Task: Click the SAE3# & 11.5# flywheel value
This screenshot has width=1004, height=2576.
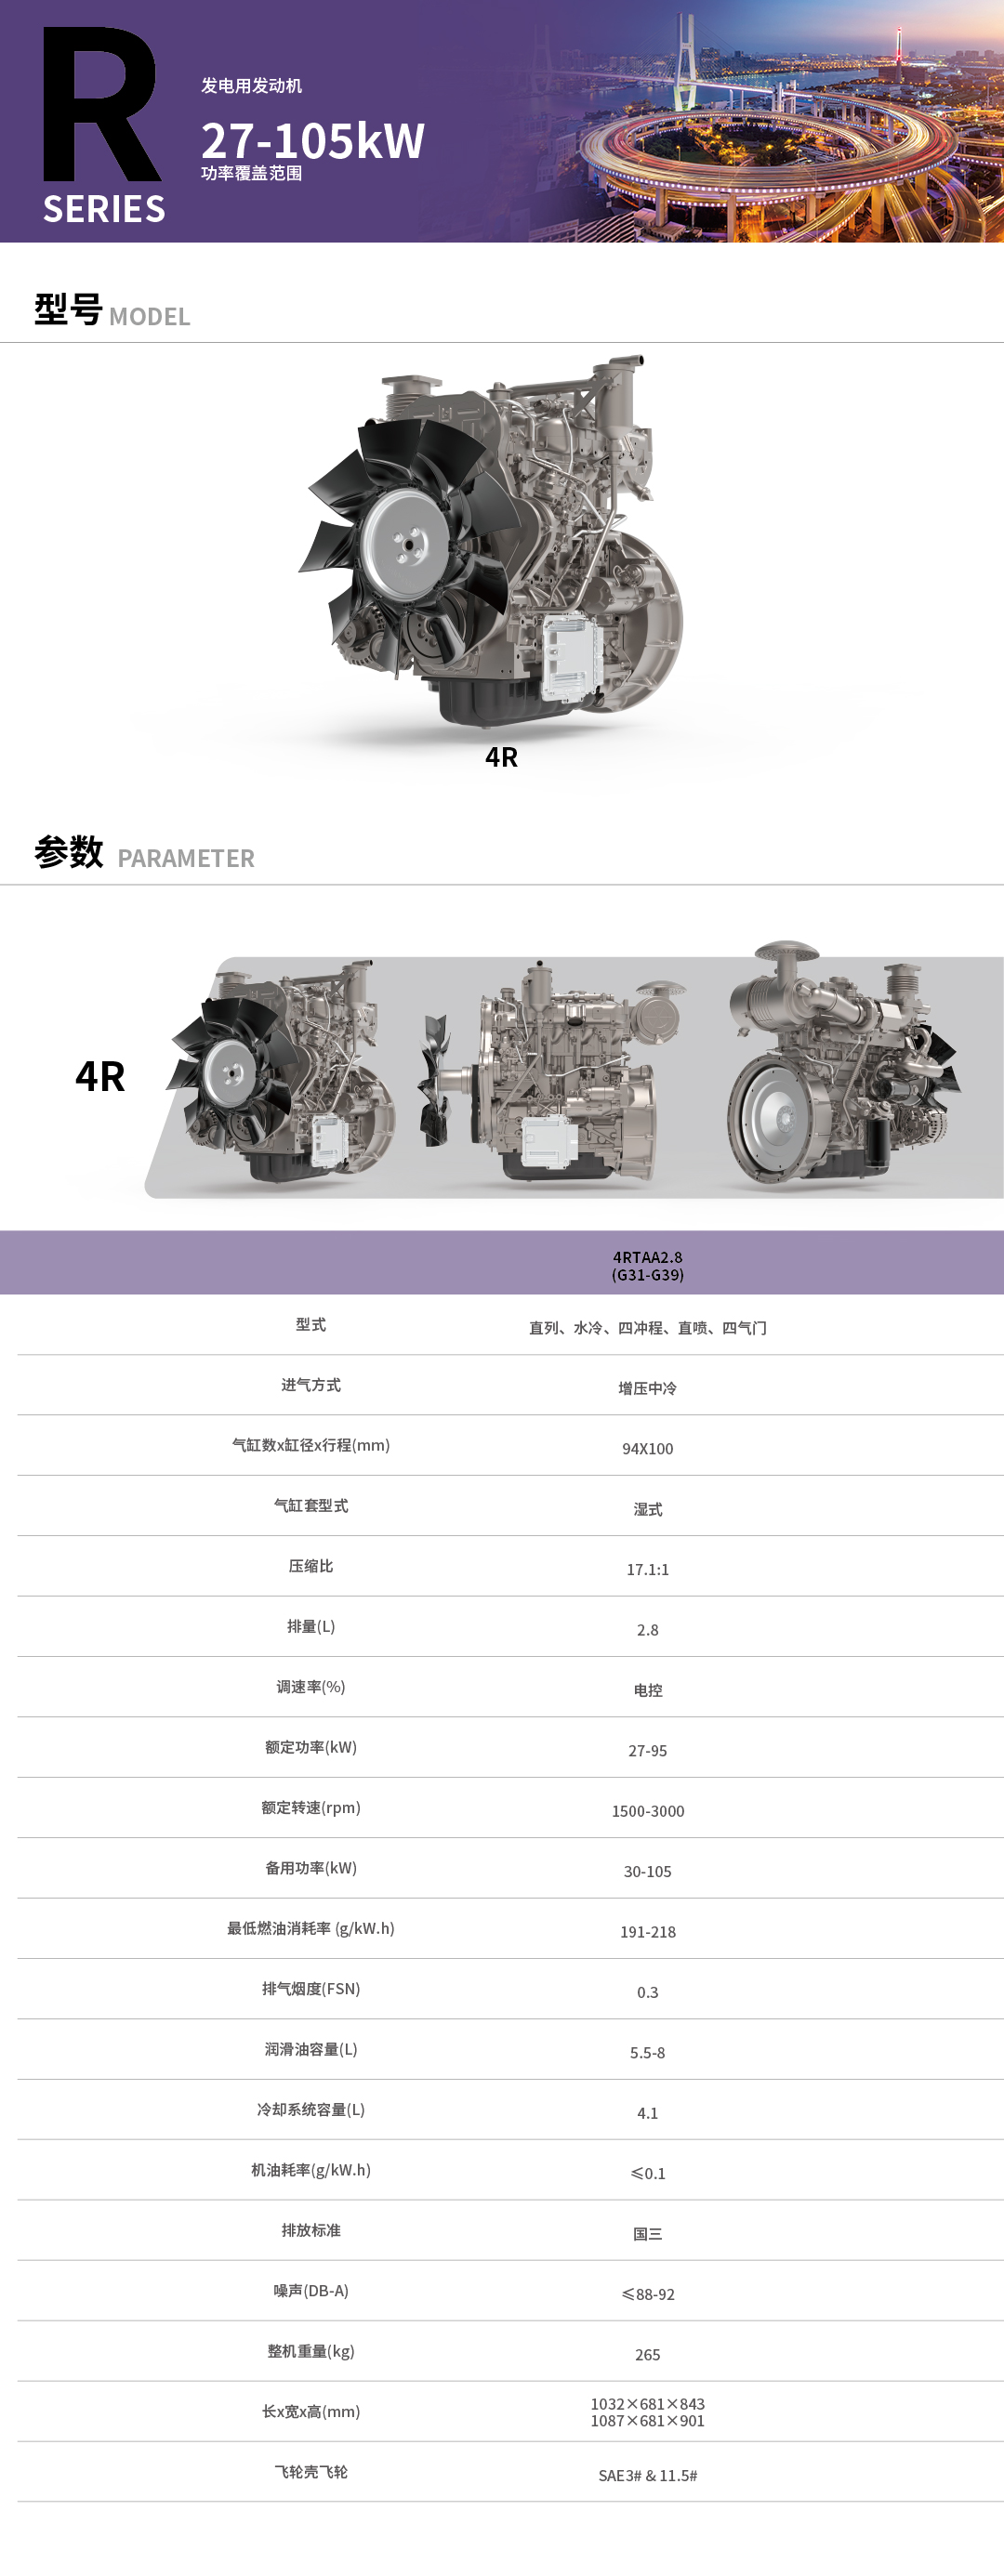Action: (647, 2475)
